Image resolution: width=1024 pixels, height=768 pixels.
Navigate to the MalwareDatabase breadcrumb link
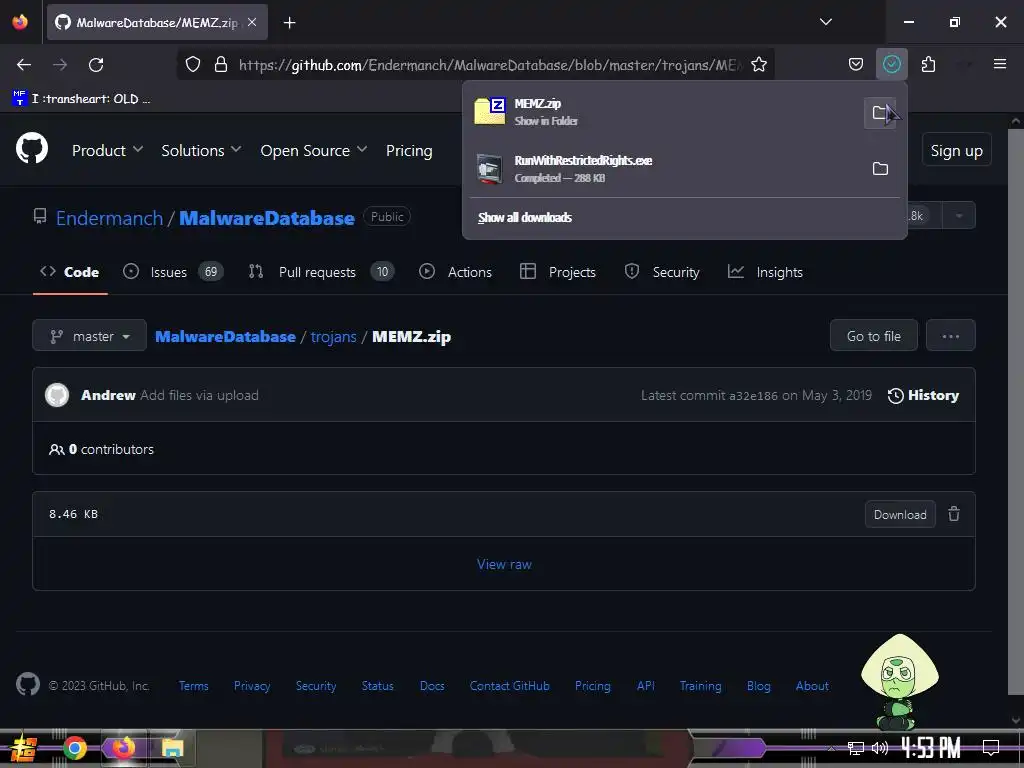pyautogui.click(x=225, y=336)
